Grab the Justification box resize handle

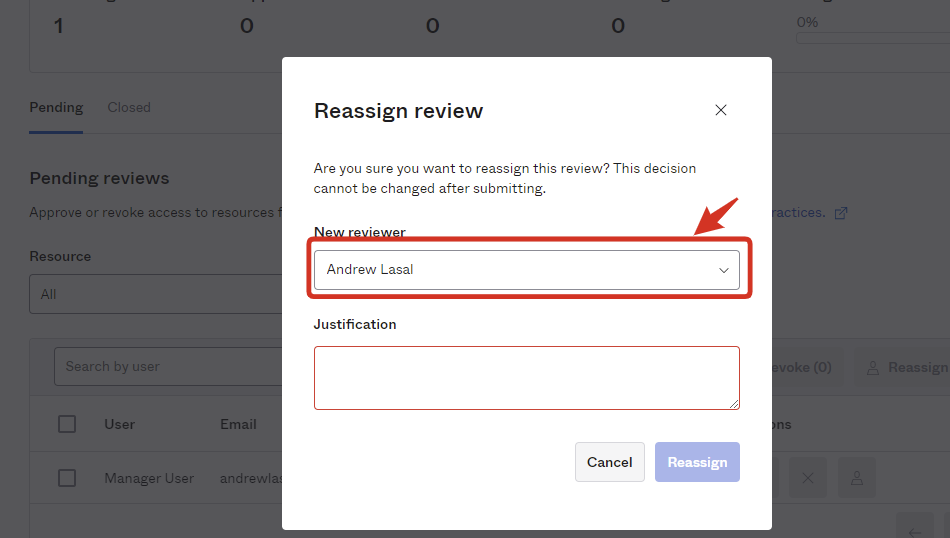point(734,404)
